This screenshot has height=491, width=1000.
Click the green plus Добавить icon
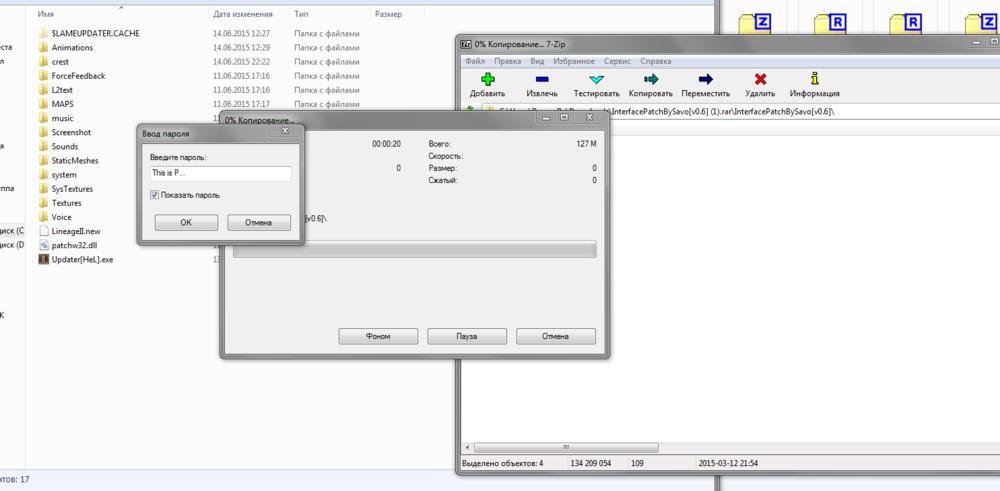coord(487,79)
